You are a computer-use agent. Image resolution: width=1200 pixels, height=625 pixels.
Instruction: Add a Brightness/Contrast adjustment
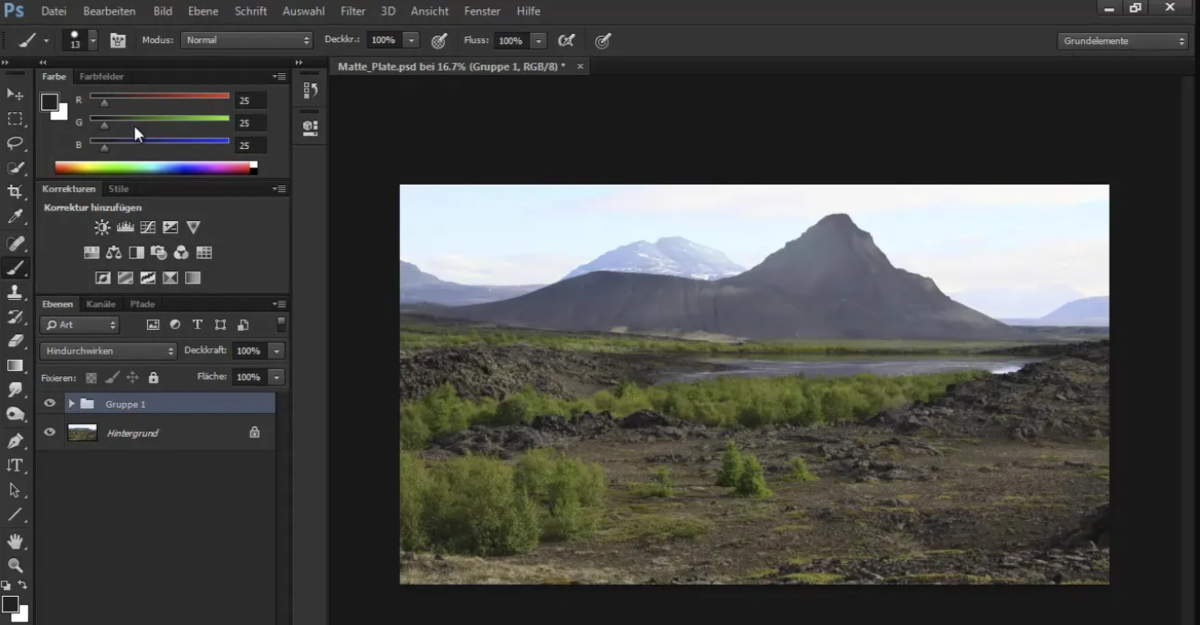(102, 228)
